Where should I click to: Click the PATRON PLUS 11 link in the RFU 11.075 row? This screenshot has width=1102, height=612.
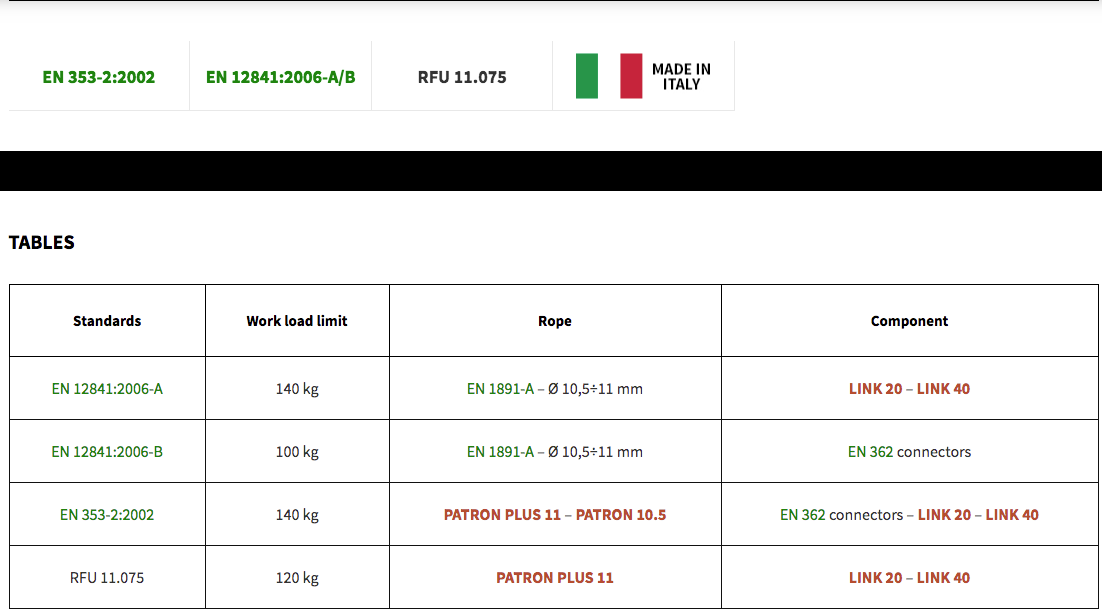click(555, 578)
